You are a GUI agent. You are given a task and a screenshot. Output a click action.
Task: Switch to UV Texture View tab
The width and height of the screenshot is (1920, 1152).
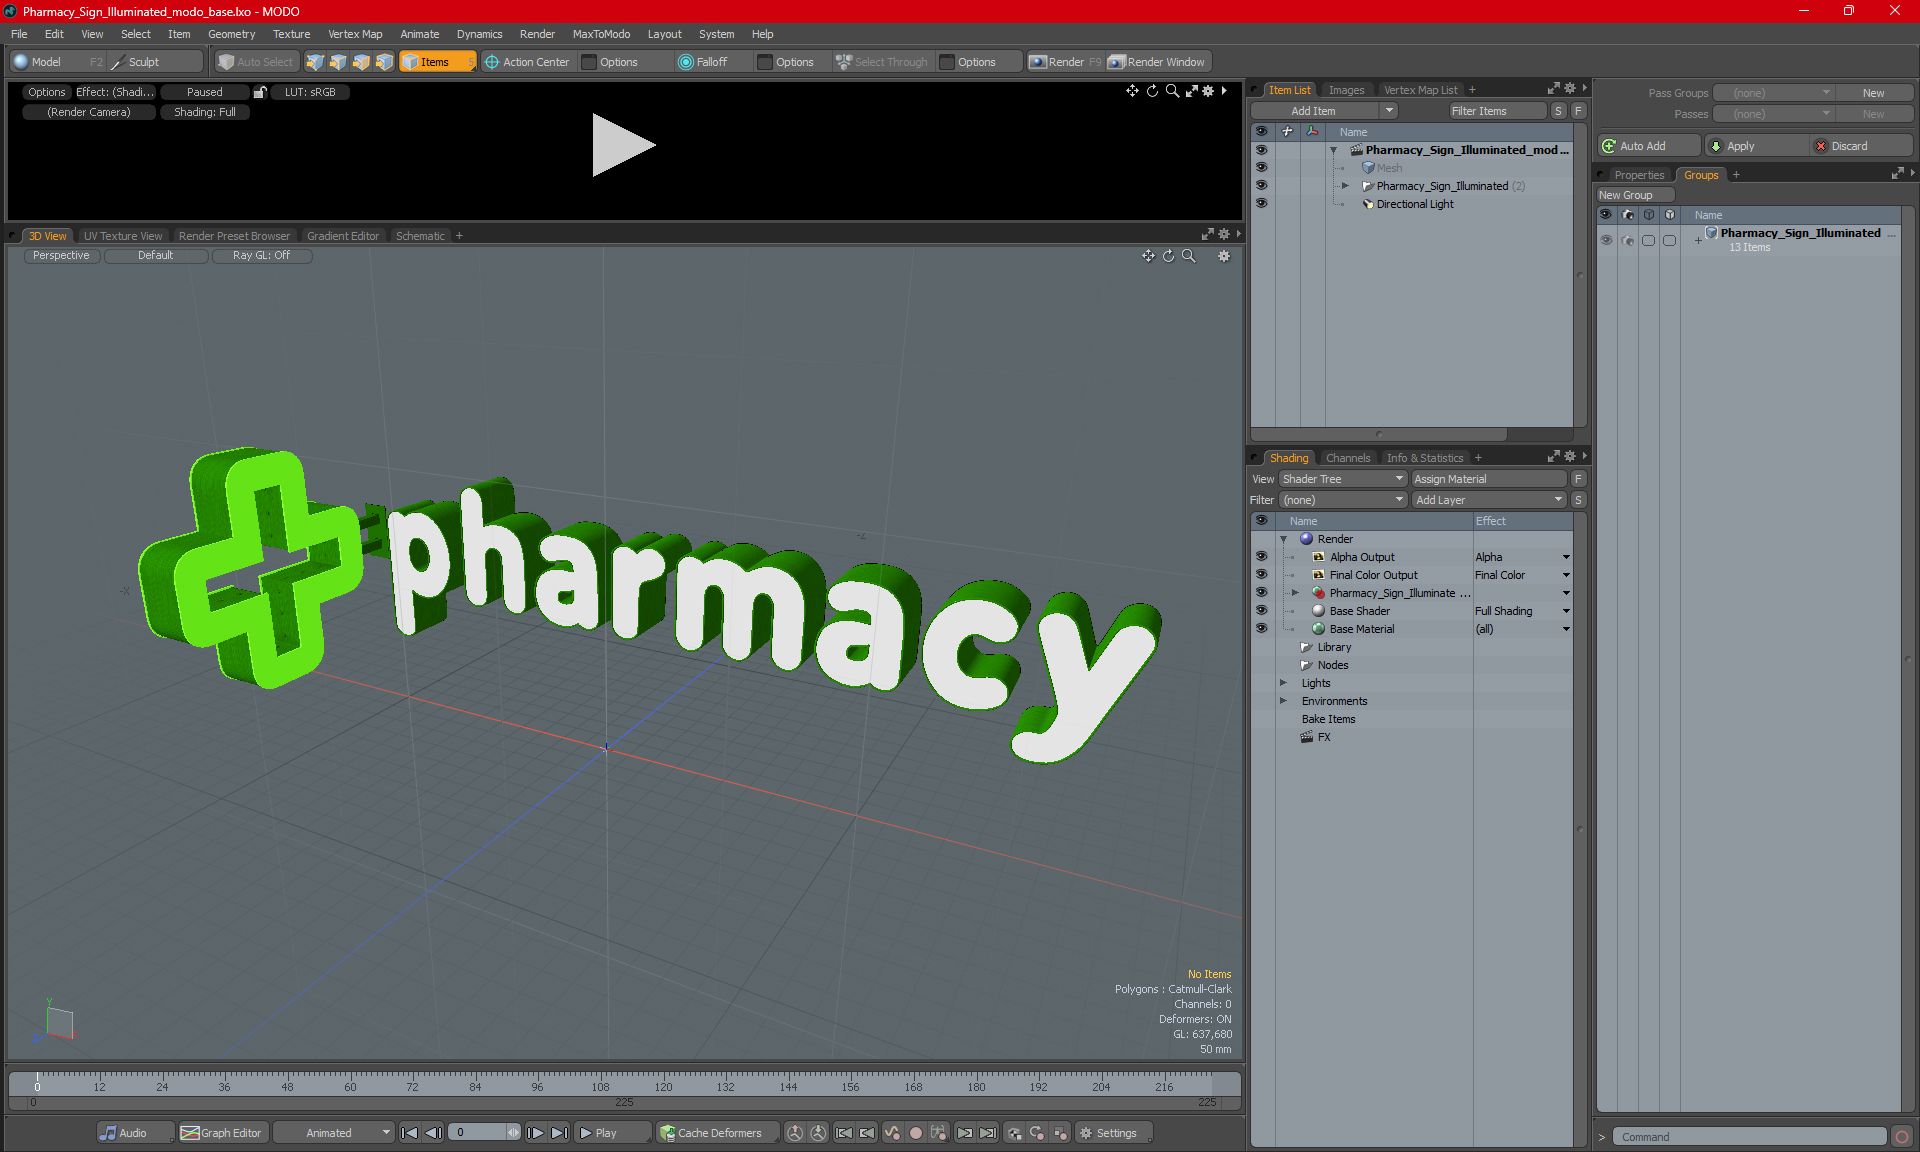coord(123,236)
